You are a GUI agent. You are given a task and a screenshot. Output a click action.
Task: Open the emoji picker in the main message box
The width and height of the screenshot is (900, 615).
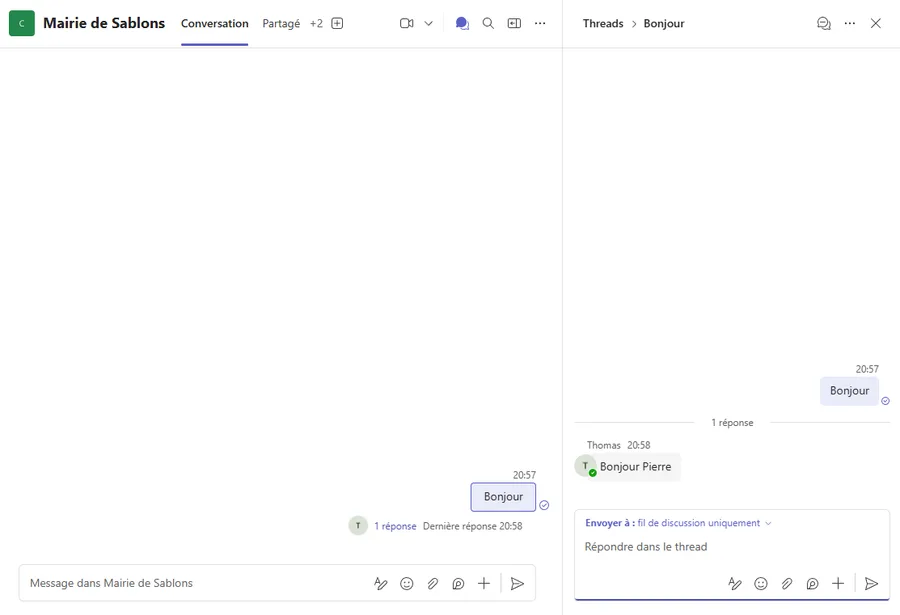point(406,583)
